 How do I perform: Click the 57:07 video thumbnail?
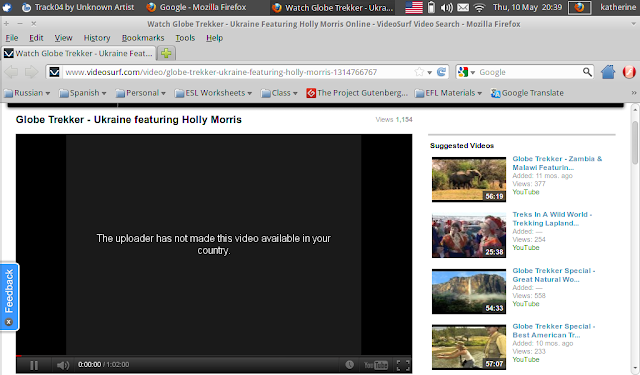(x=469, y=347)
